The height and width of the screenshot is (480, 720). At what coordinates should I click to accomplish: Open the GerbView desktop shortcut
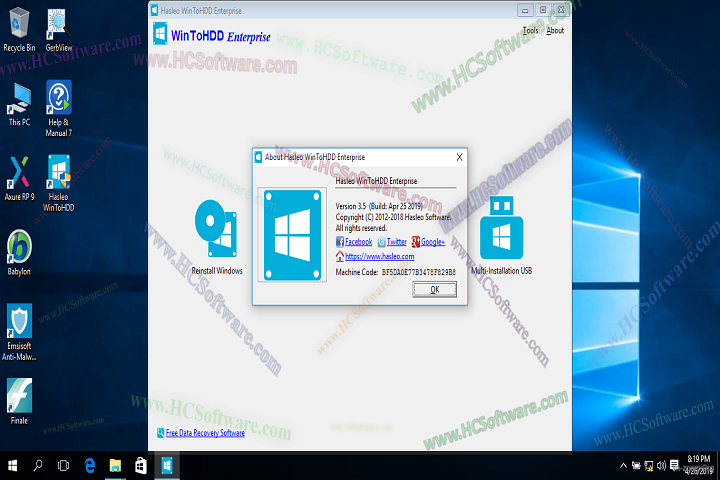(x=59, y=30)
